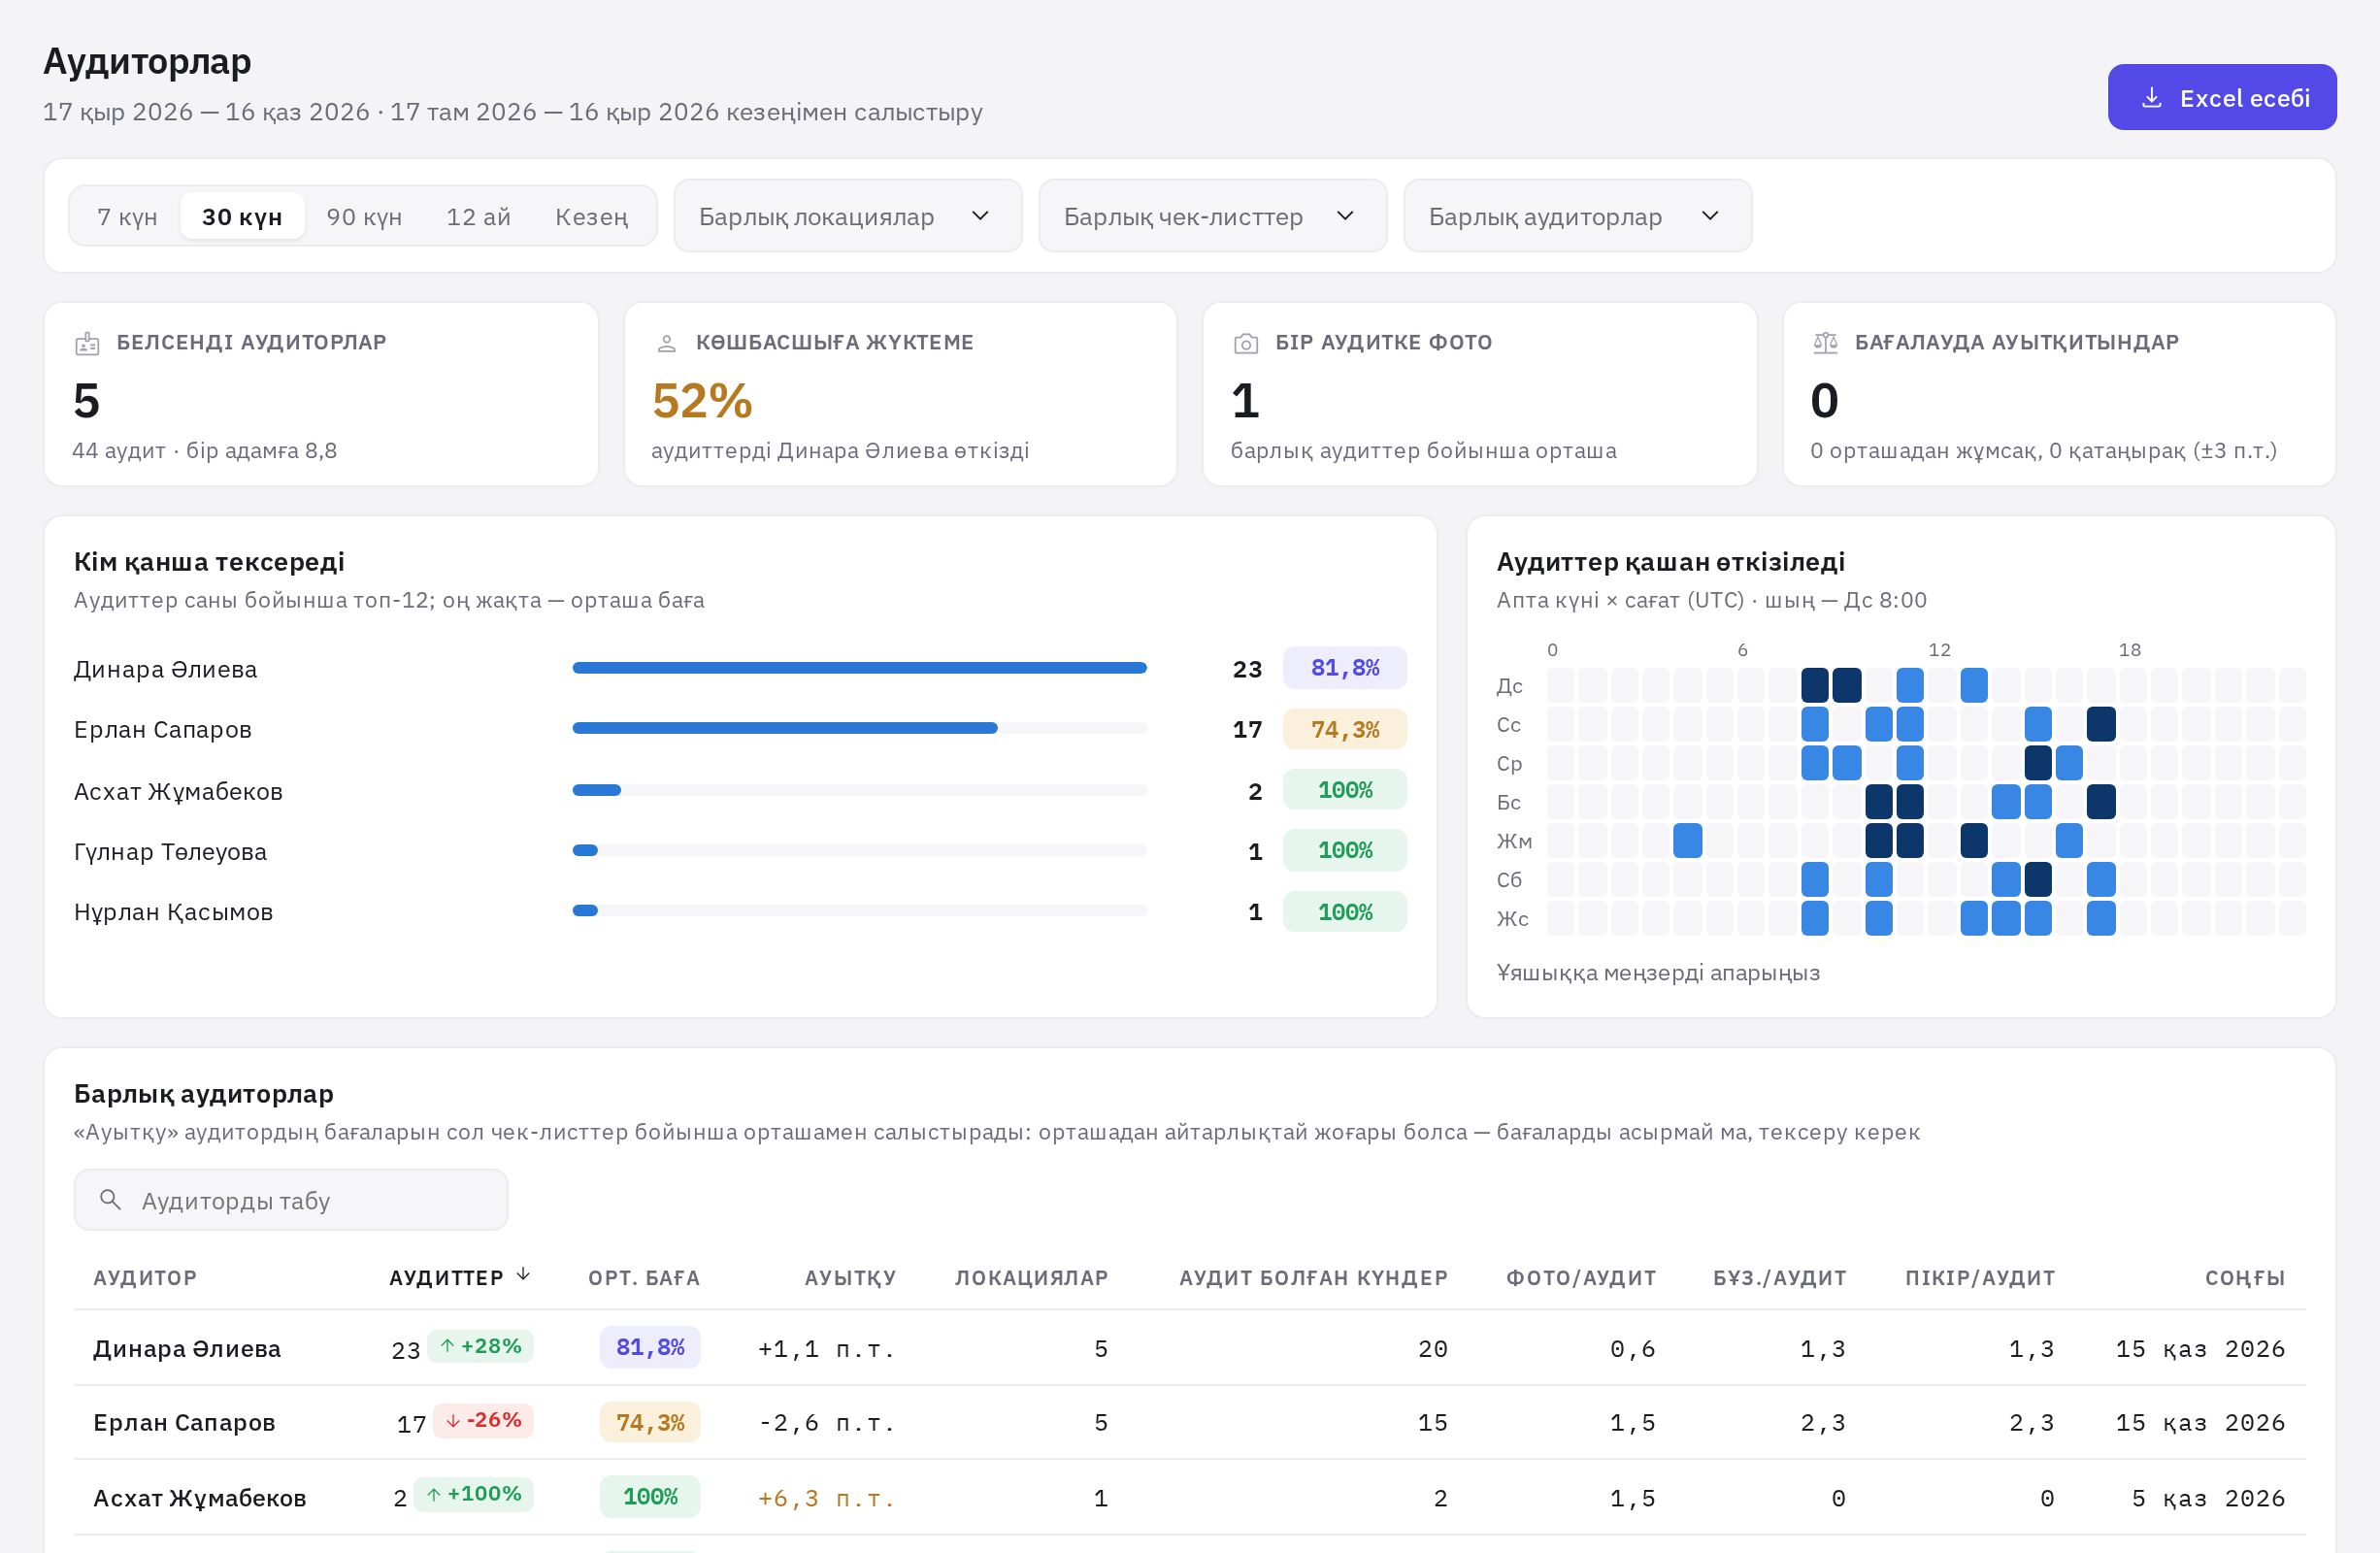Click the search magnifier icon in Аудиторды табу
The width and height of the screenshot is (2380, 1553).
click(111, 1199)
